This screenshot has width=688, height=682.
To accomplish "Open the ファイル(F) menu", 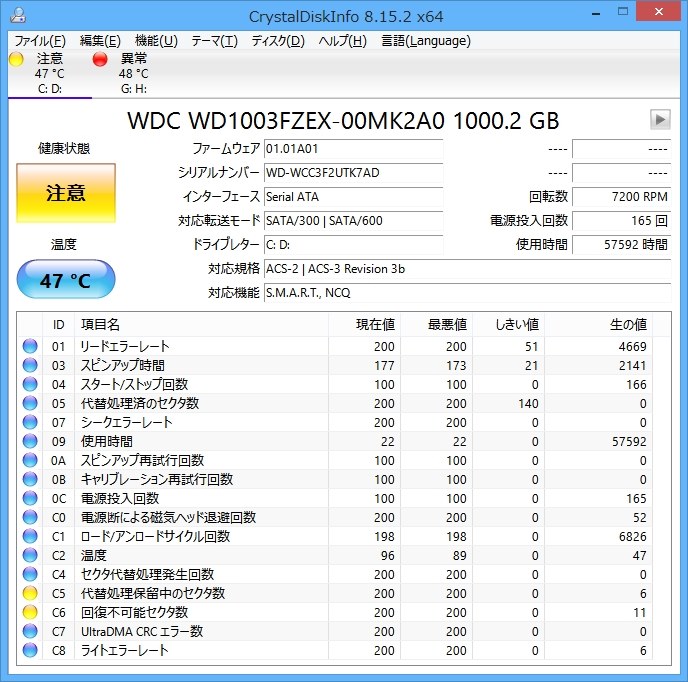I will tap(40, 41).
